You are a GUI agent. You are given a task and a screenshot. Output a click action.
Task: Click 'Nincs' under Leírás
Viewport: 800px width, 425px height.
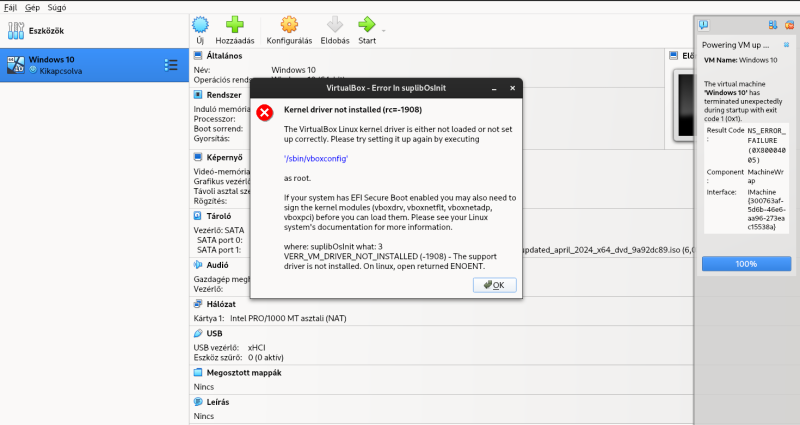(x=204, y=416)
